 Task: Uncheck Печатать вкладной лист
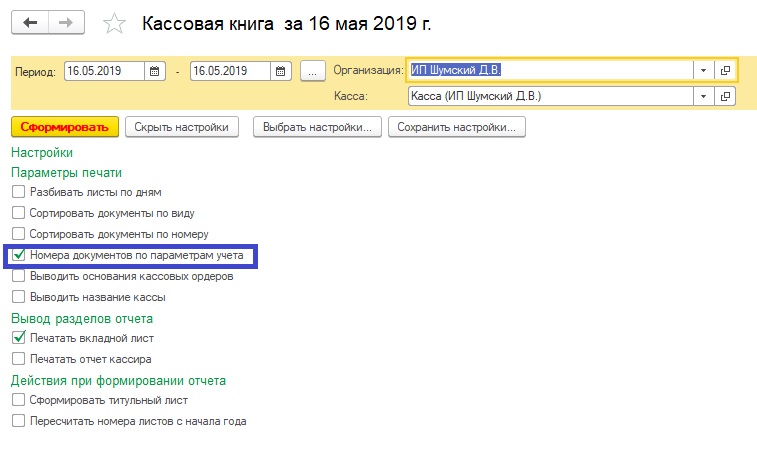pos(18,338)
